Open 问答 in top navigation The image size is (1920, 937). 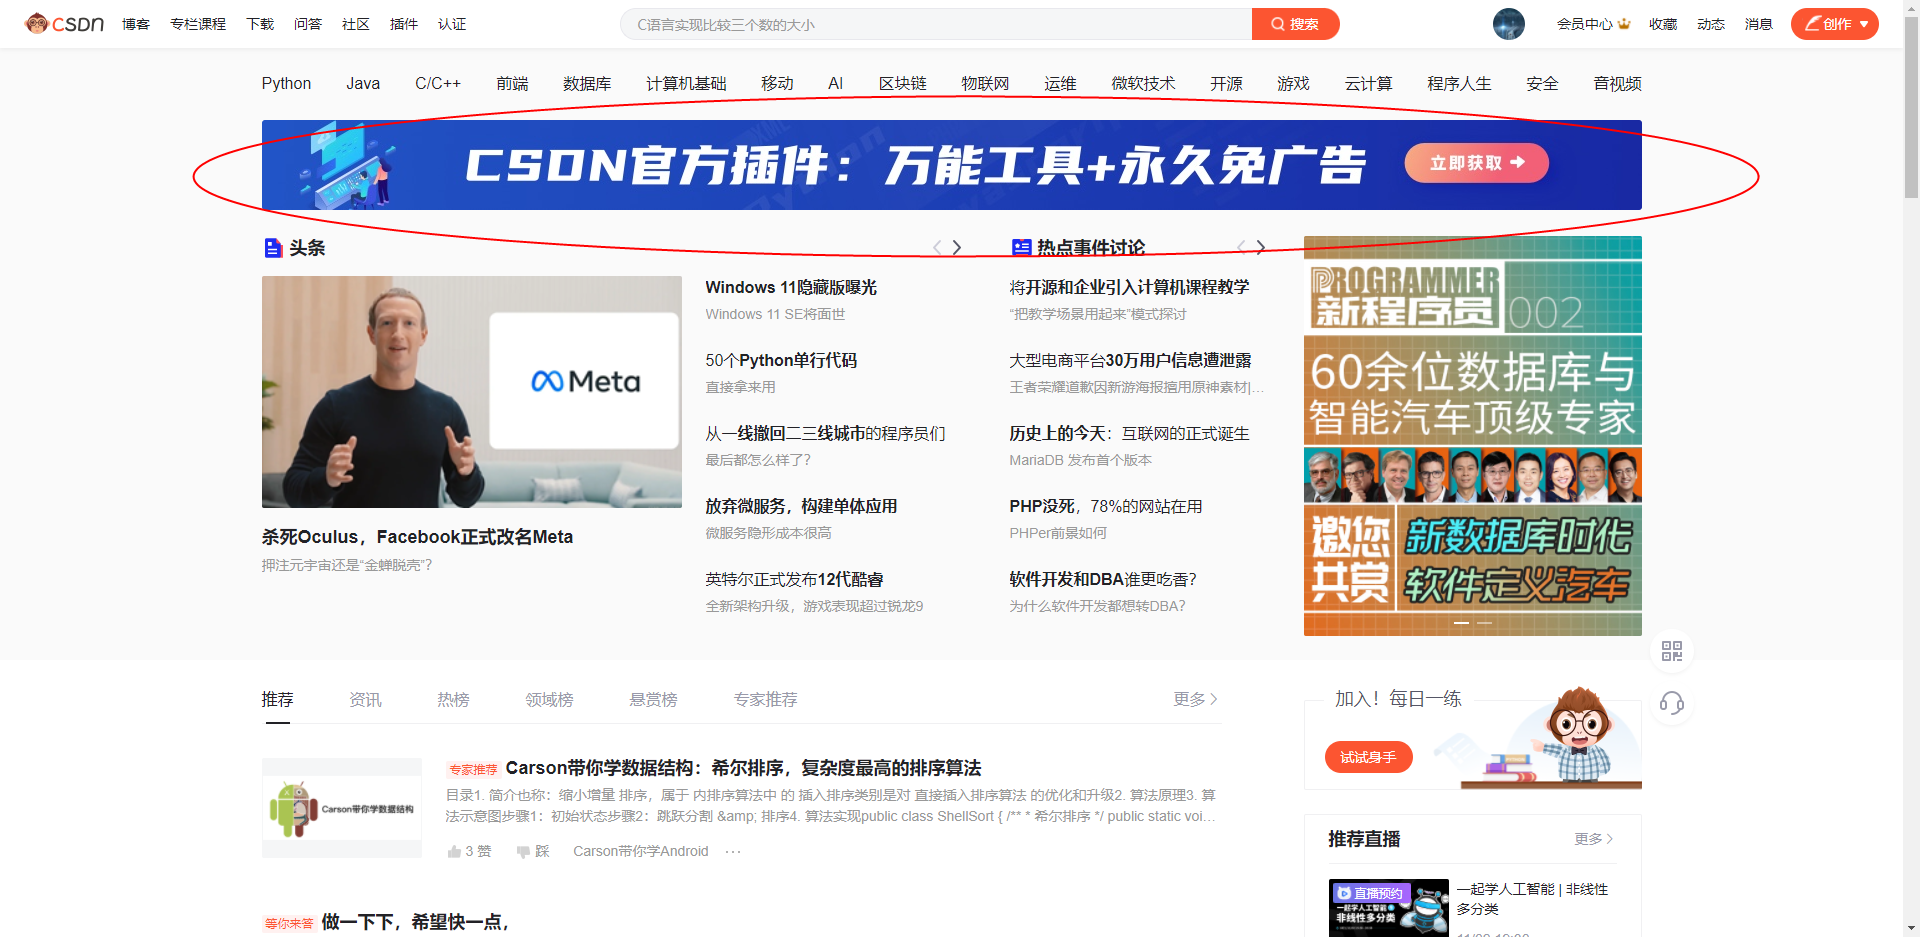(308, 24)
